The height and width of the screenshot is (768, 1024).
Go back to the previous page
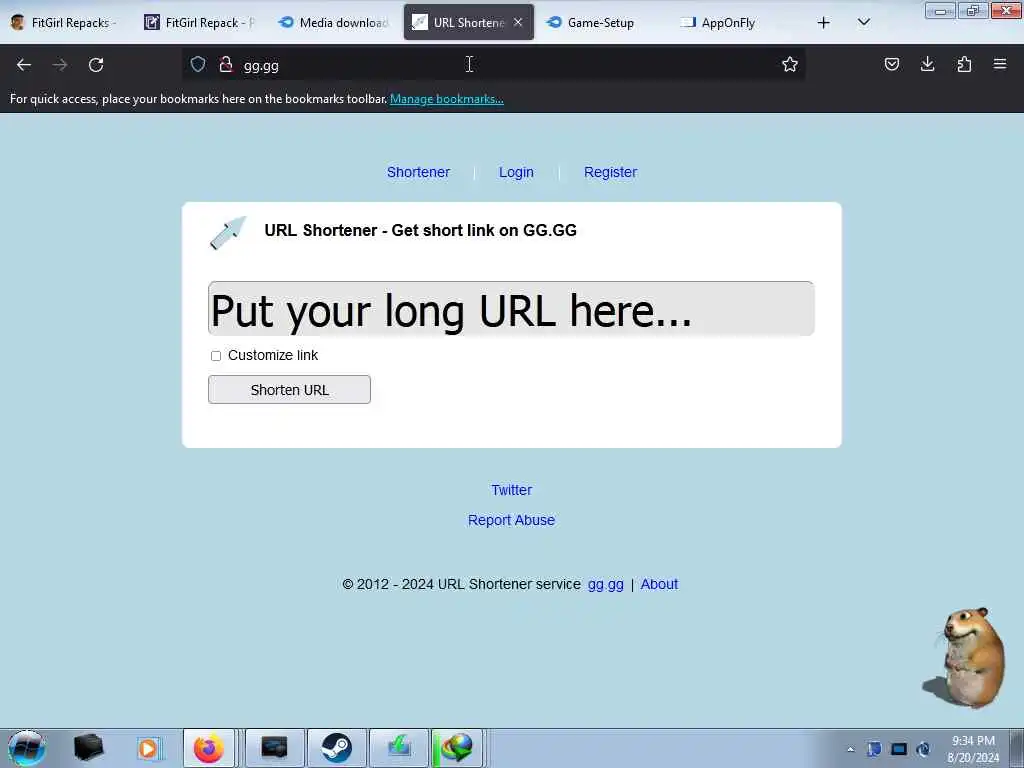pyautogui.click(x=24, y=65)
